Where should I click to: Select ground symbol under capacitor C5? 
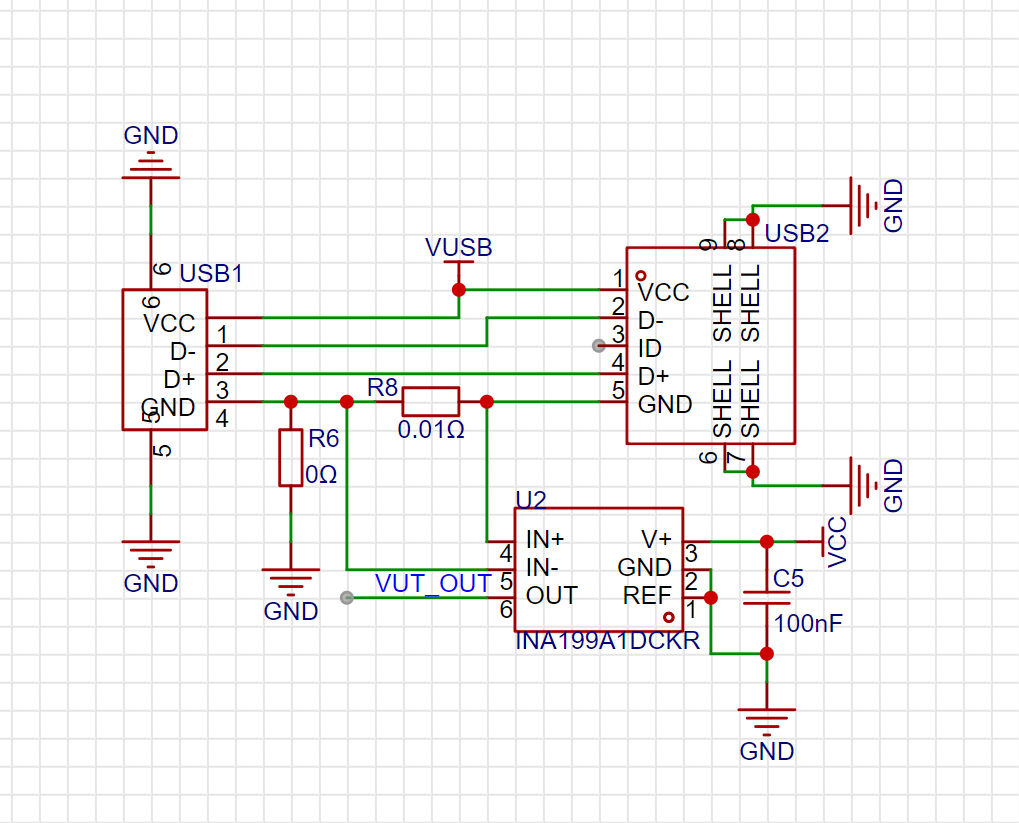tap(767, 723)
